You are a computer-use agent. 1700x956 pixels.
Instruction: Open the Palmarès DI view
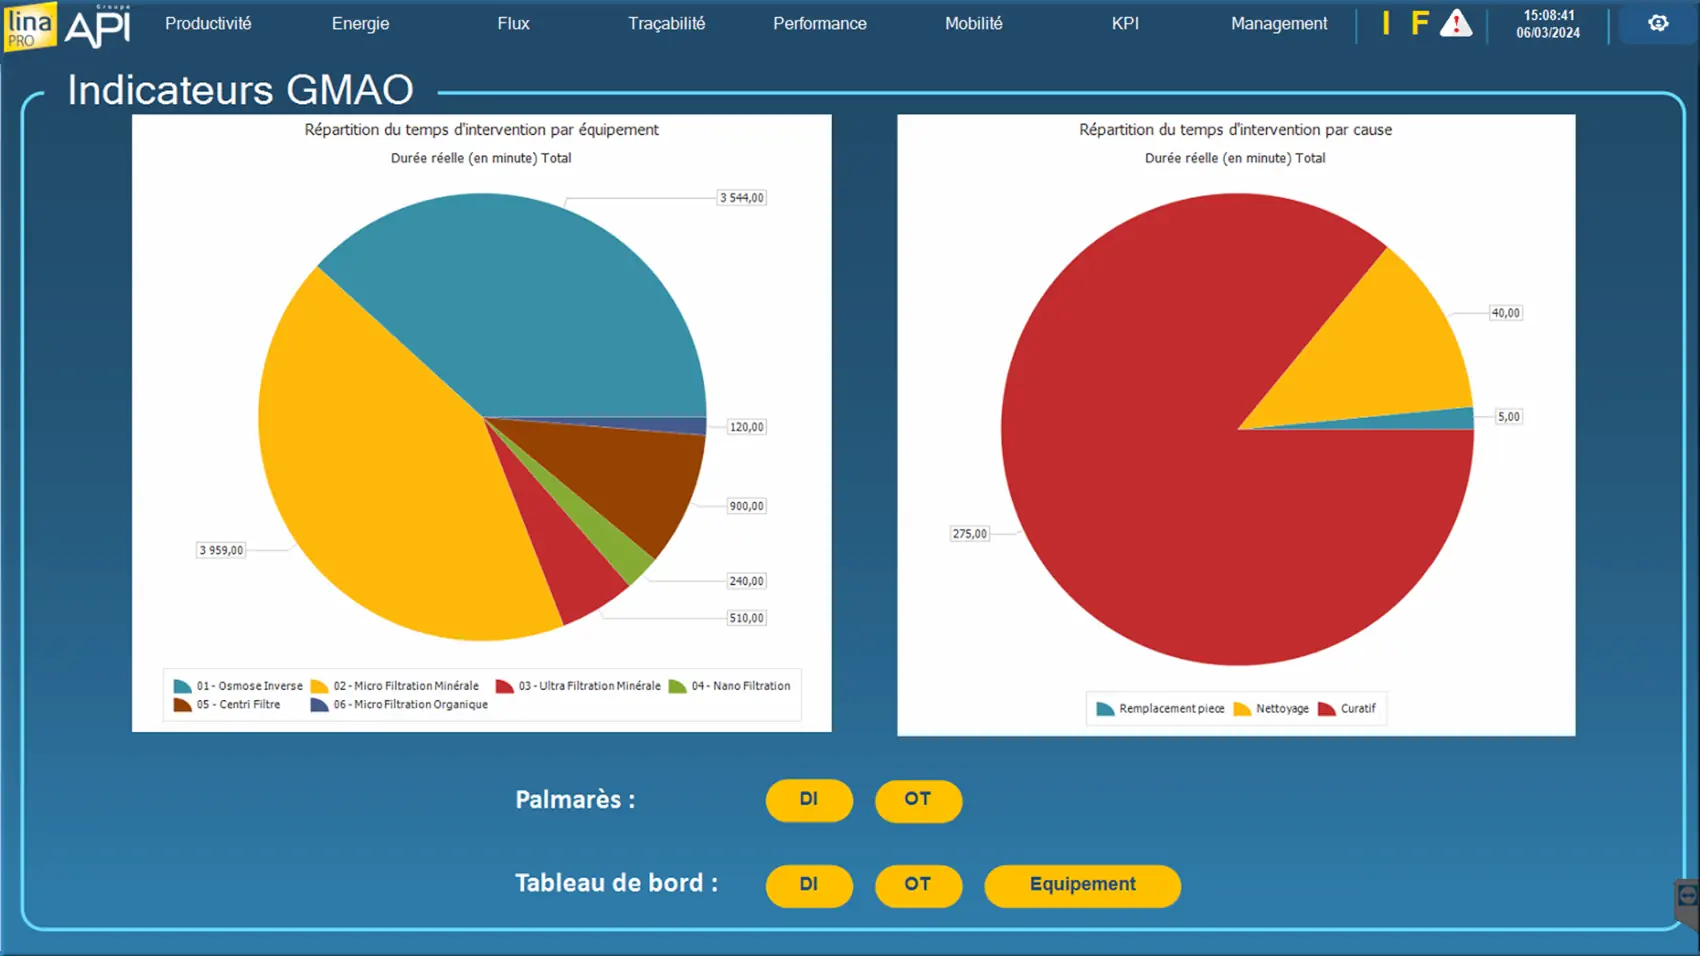(808, 800)
